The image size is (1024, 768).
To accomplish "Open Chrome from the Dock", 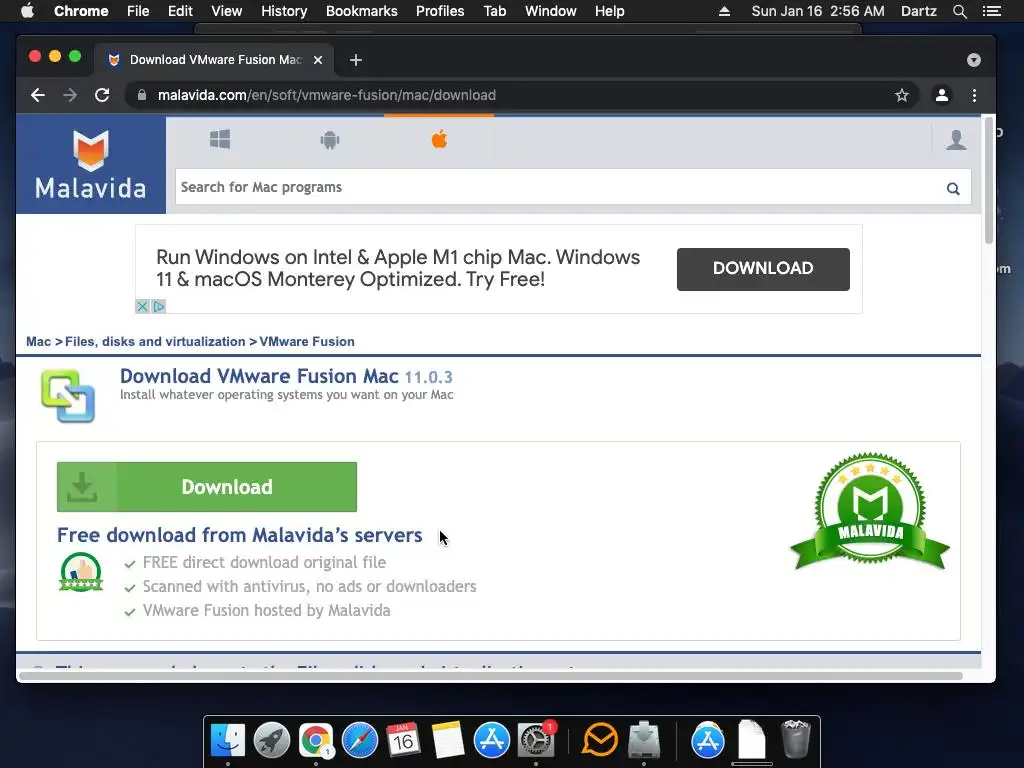I will pyautogui.click(x=315, y=740).
